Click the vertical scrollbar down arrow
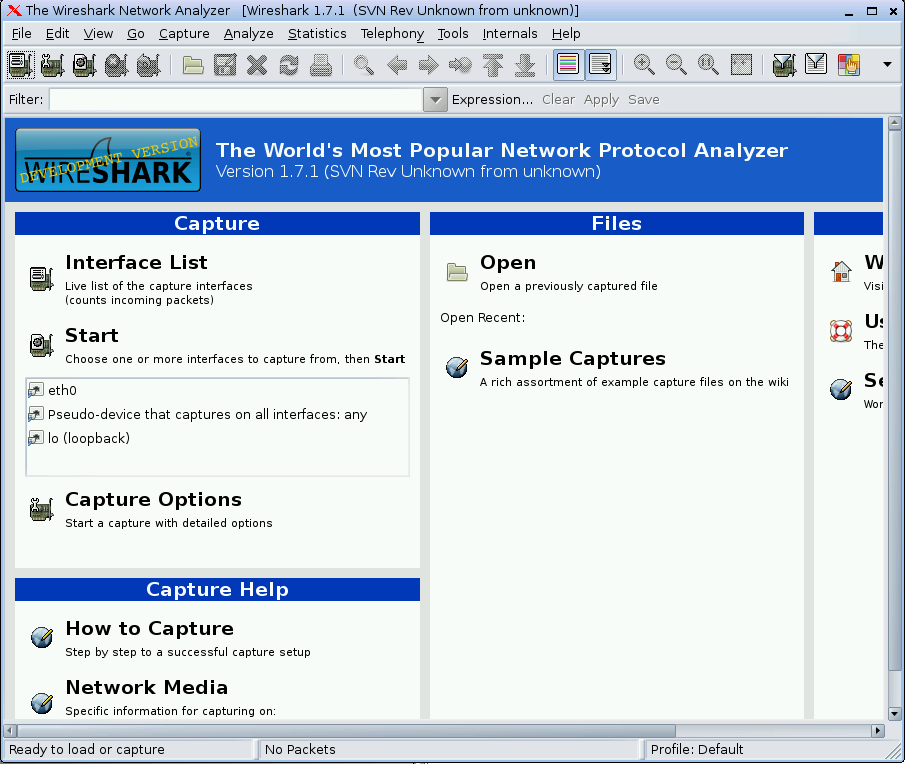Image resolution: width=905 pixels, height=764 pixels. tap(895, 713)
